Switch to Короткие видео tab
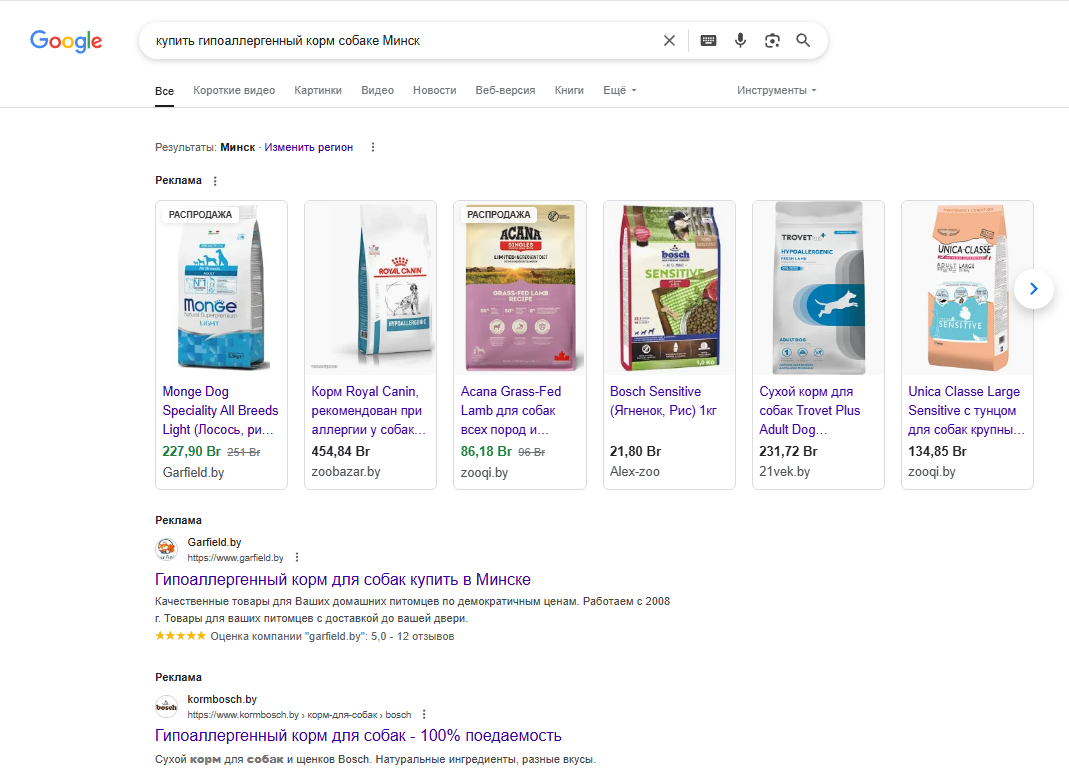Screen dimensions: 1069x782 pyautogui.click(x=234, y=90)
